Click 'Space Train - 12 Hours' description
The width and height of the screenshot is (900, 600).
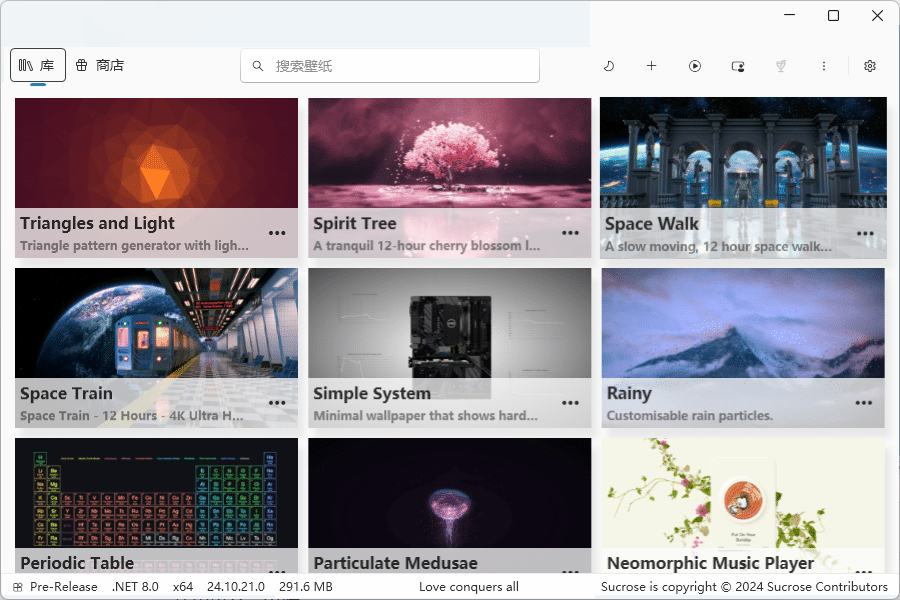click(131, 416)
